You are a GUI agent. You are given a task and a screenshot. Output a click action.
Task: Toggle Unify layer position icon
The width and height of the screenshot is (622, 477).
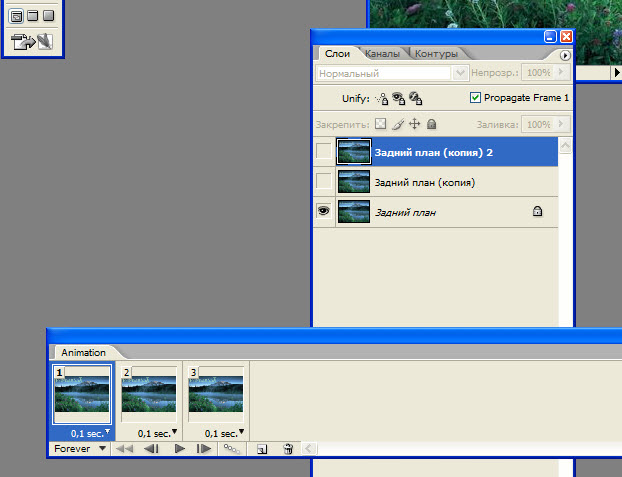click(382, 98)
